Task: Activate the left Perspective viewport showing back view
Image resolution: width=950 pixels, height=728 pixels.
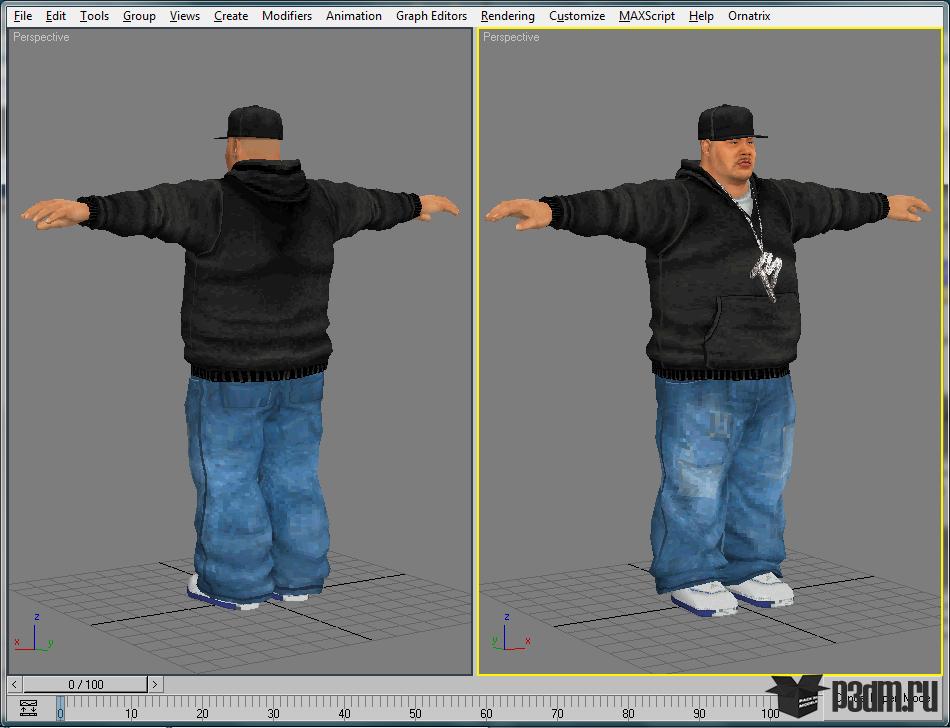Action: pos(240,351)
